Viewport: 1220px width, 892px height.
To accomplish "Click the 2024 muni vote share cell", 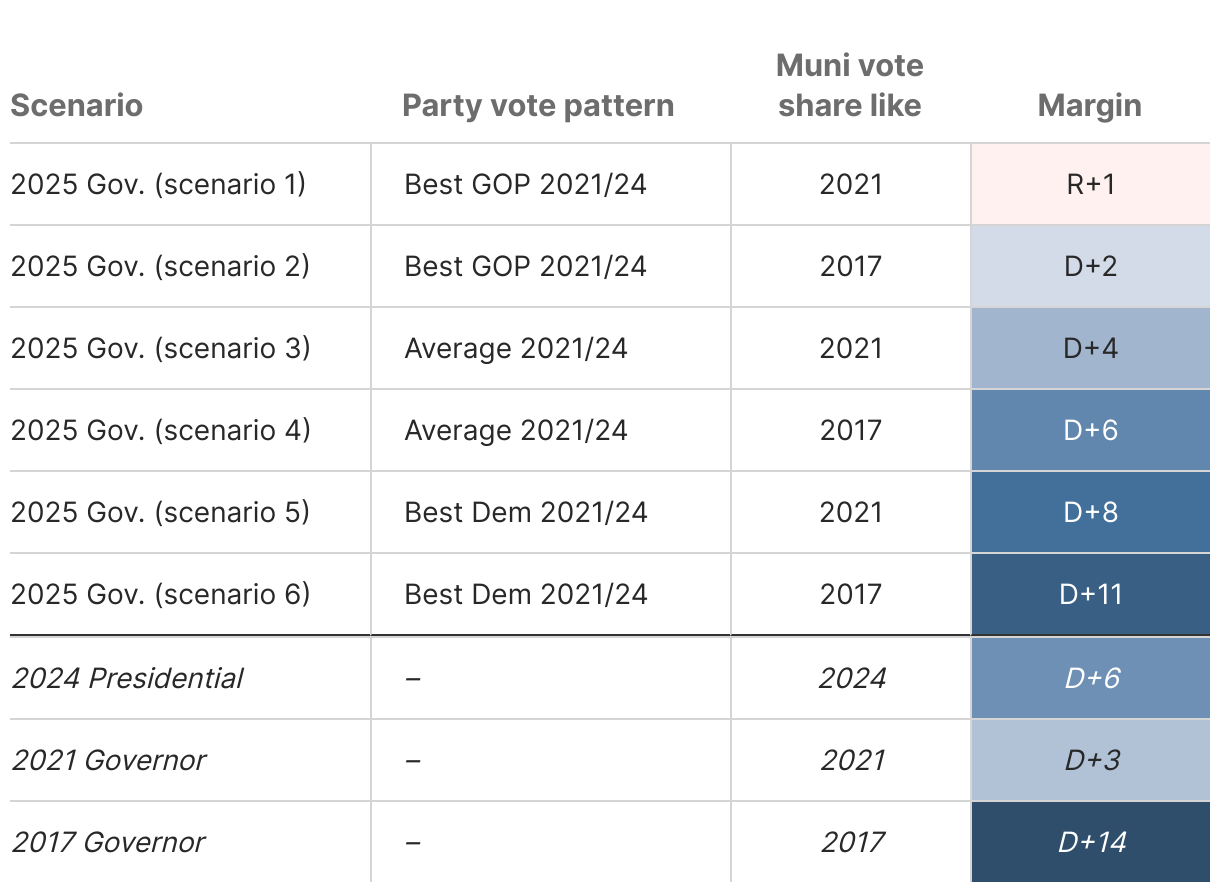I will (x=852, y=678).
